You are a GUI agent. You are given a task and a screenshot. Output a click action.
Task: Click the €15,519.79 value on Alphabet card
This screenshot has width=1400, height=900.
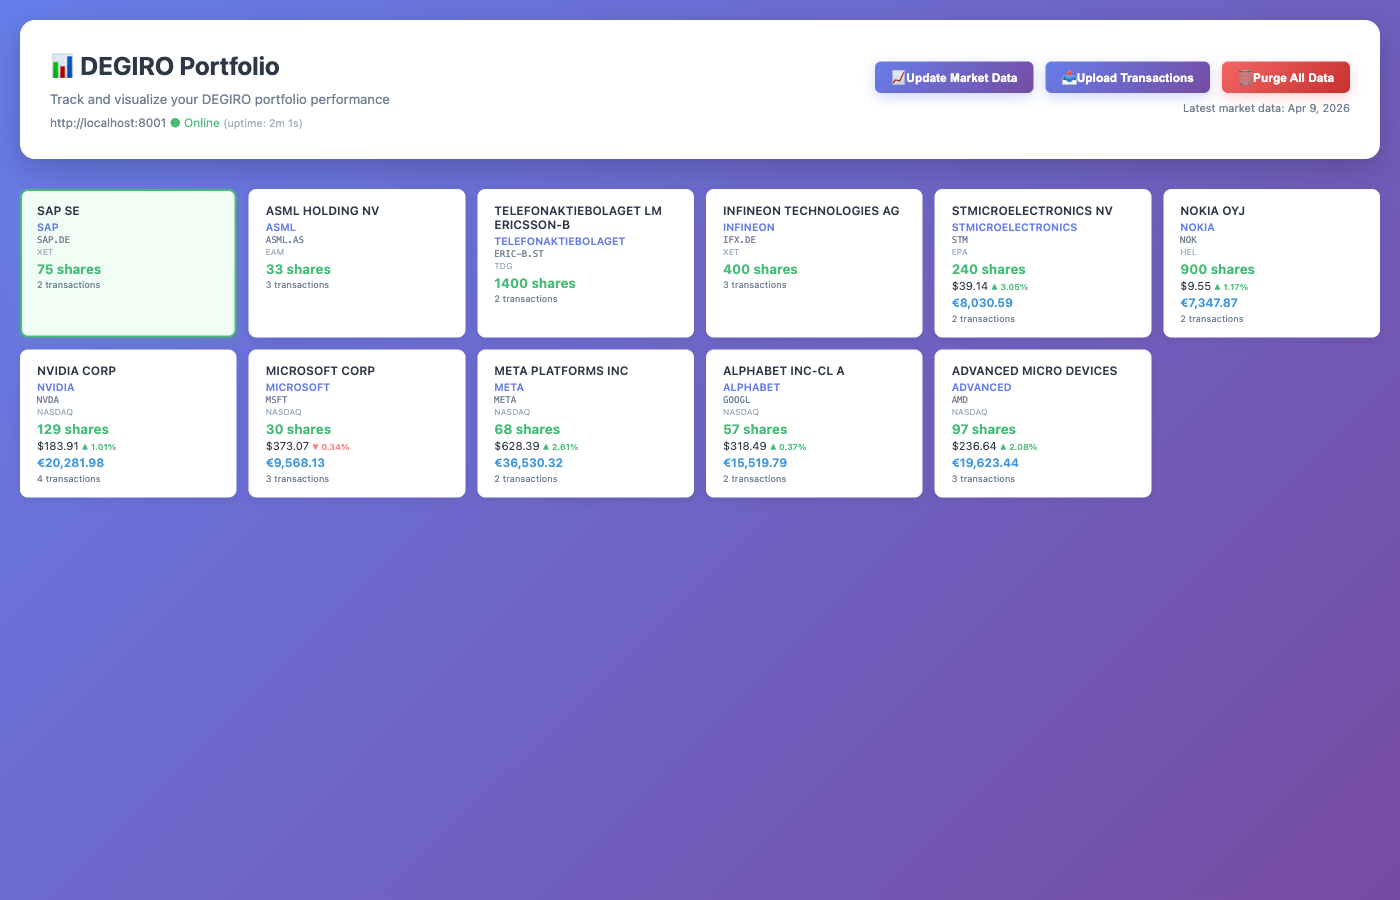[x=755, y=463]
